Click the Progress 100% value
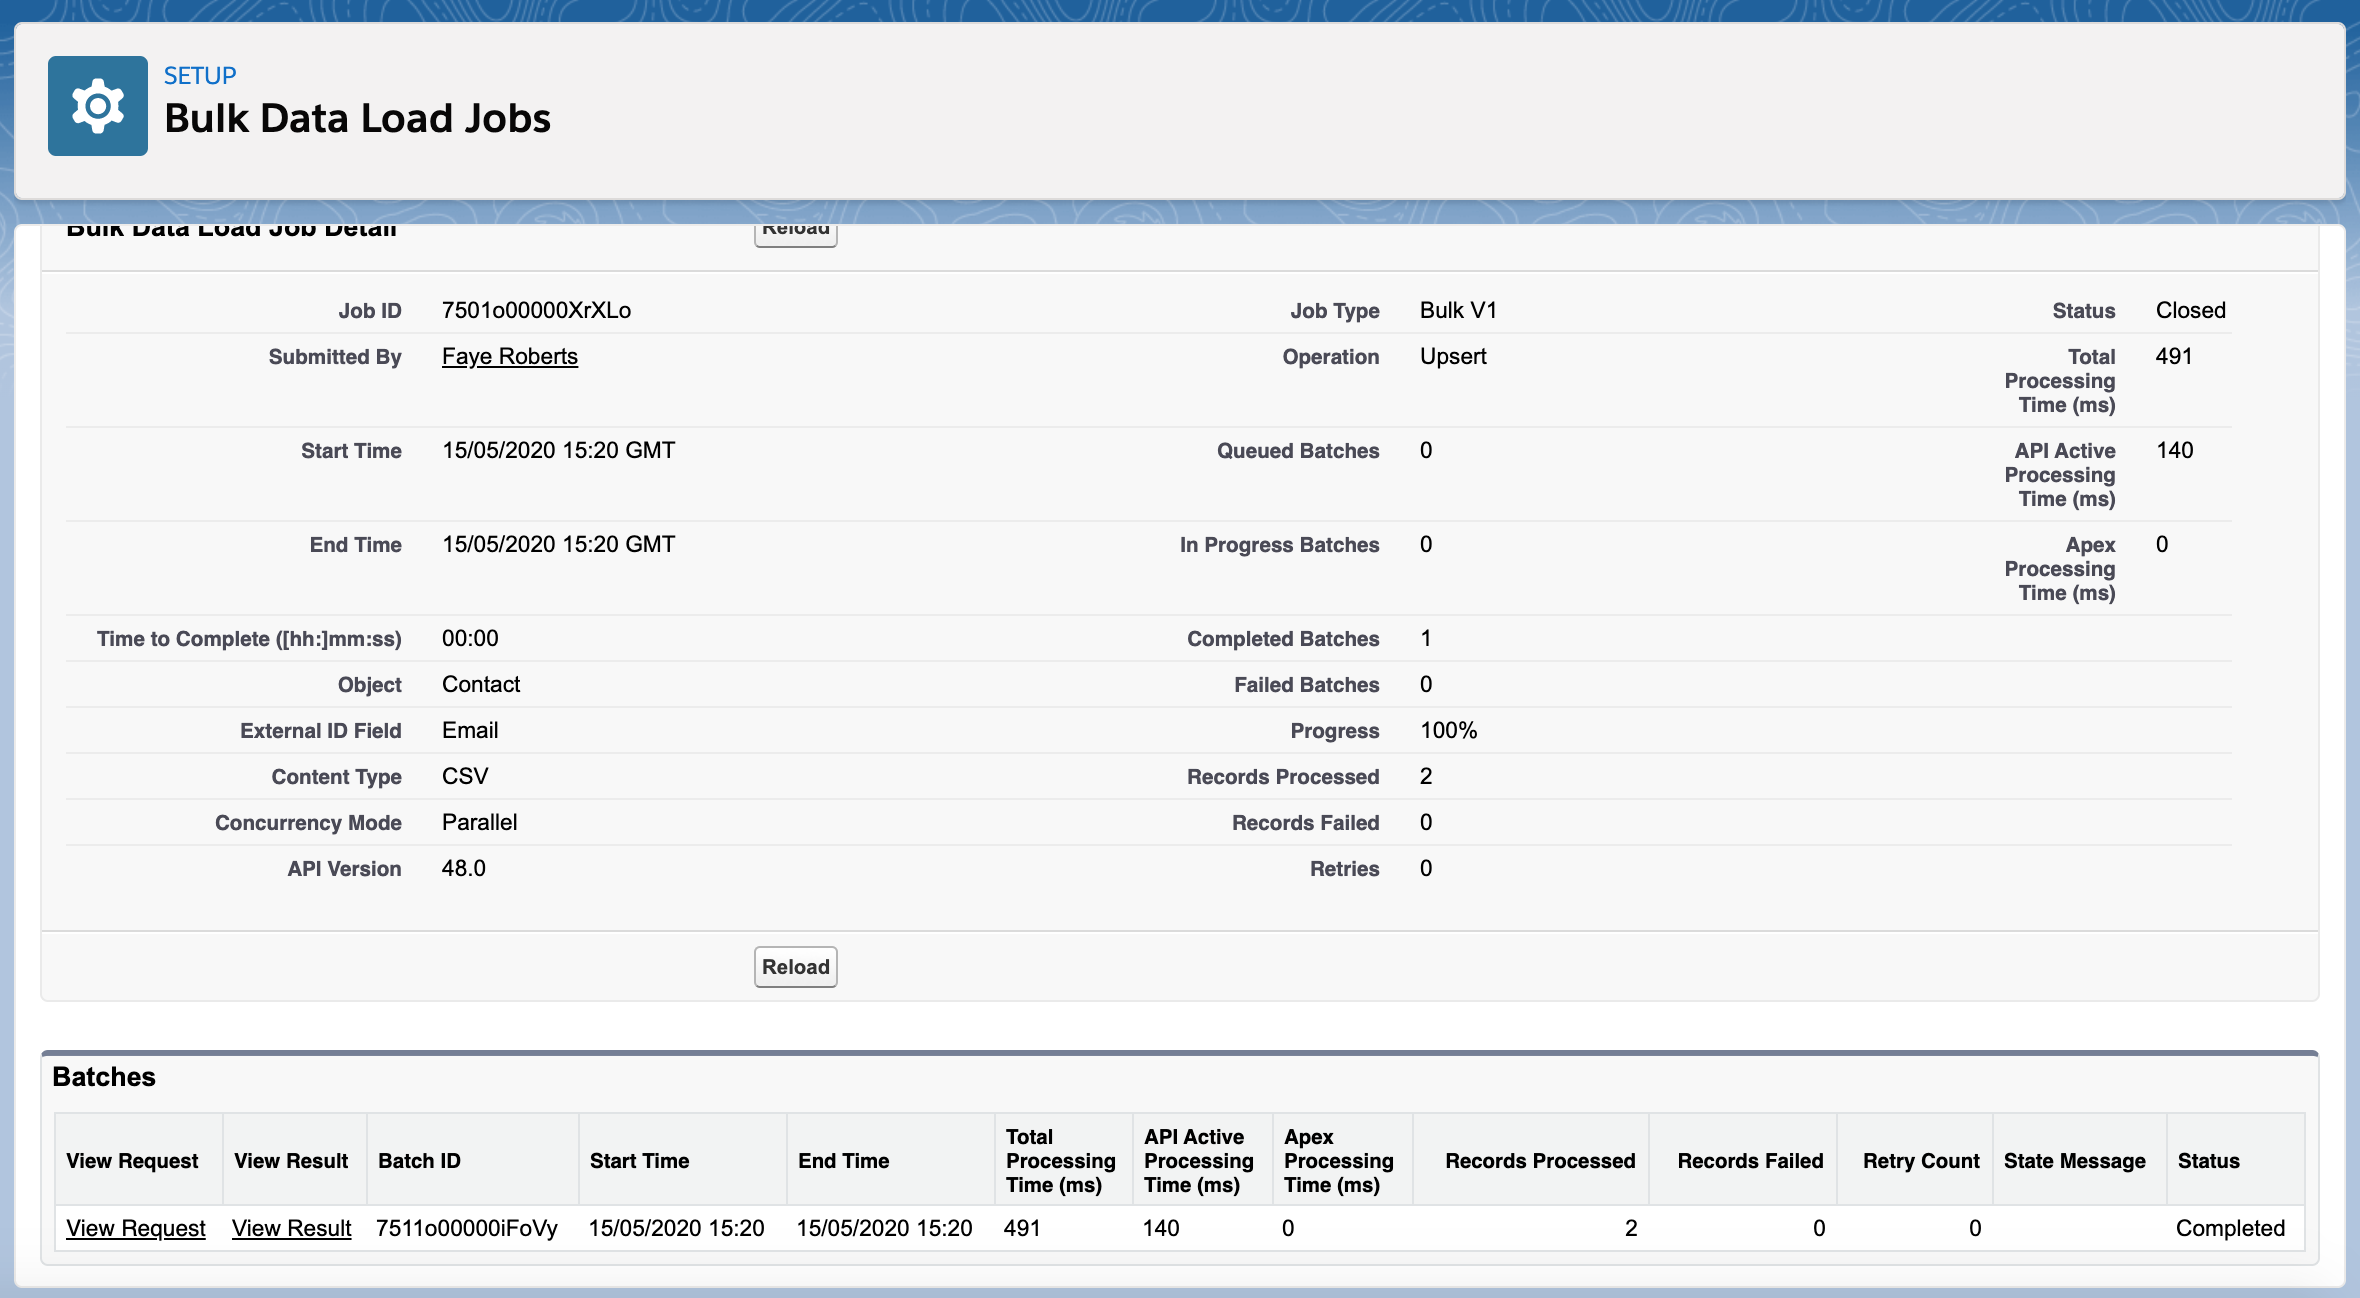The image size is (2360, 1298). click(1448, 731)
